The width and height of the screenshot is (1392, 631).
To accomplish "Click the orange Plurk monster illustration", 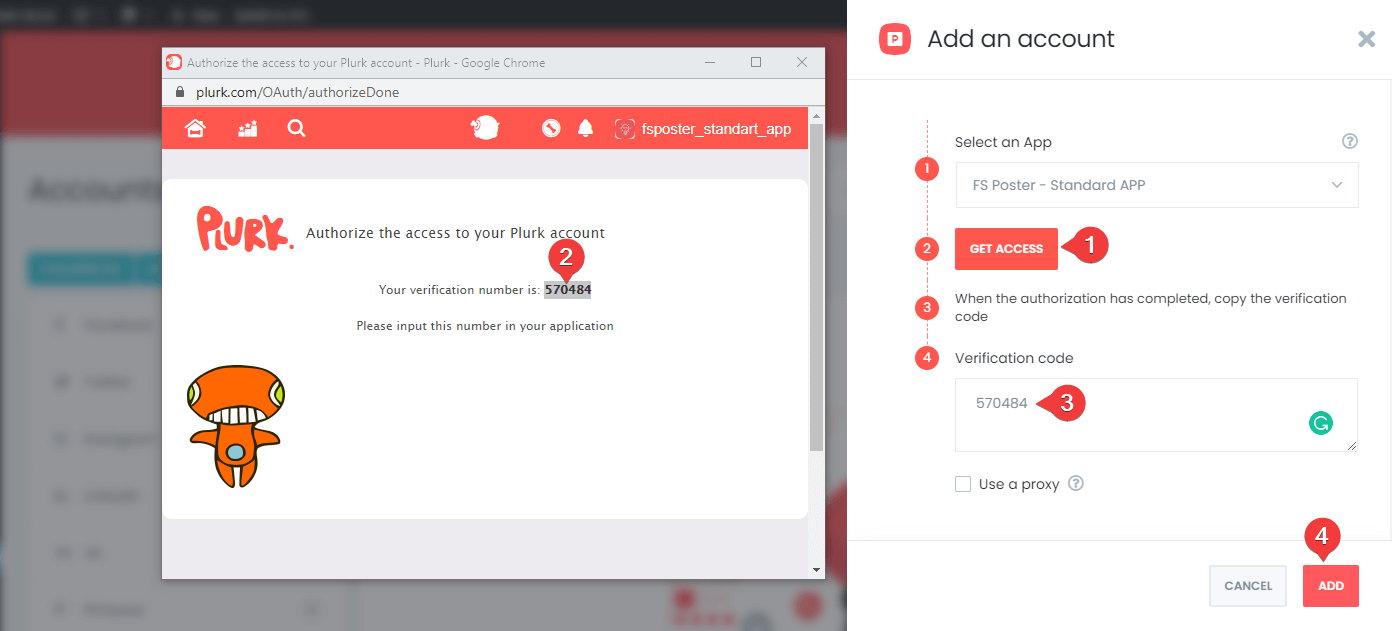I will [x=236, y=425].
